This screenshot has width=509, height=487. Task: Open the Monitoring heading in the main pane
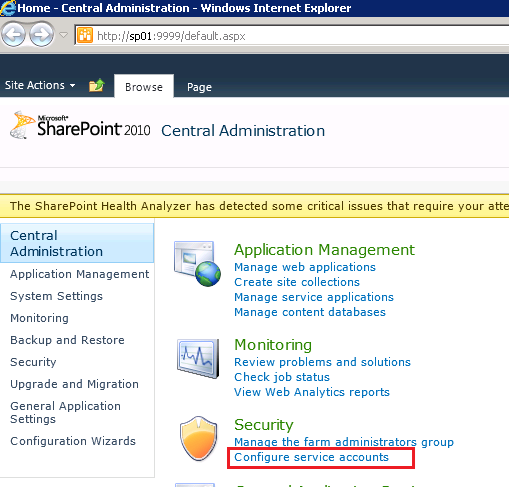(273, 345)
